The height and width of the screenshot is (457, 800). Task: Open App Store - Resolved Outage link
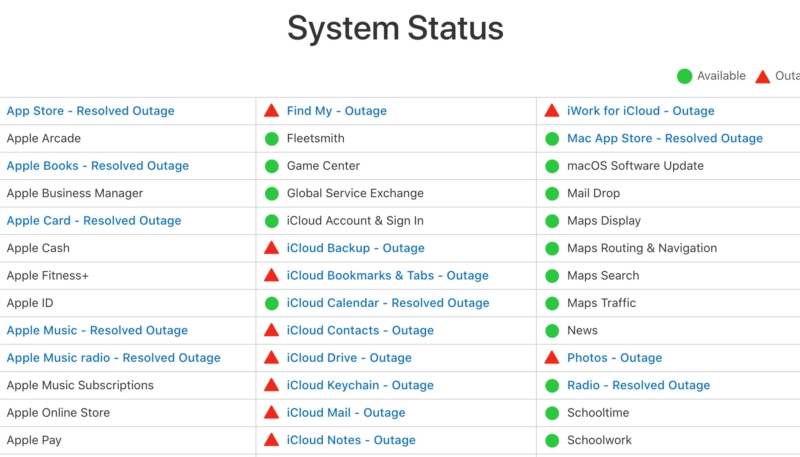click(x=90, y=111)
